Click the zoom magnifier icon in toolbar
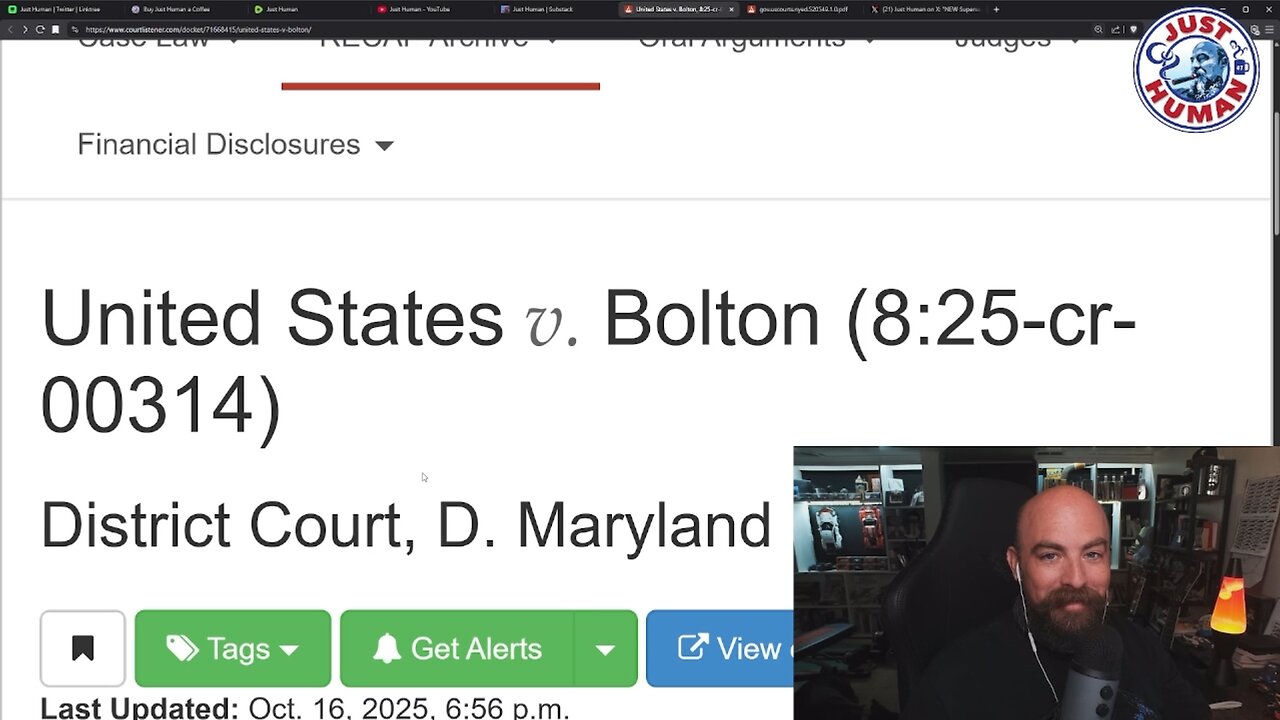 [x=1099, y=30]
